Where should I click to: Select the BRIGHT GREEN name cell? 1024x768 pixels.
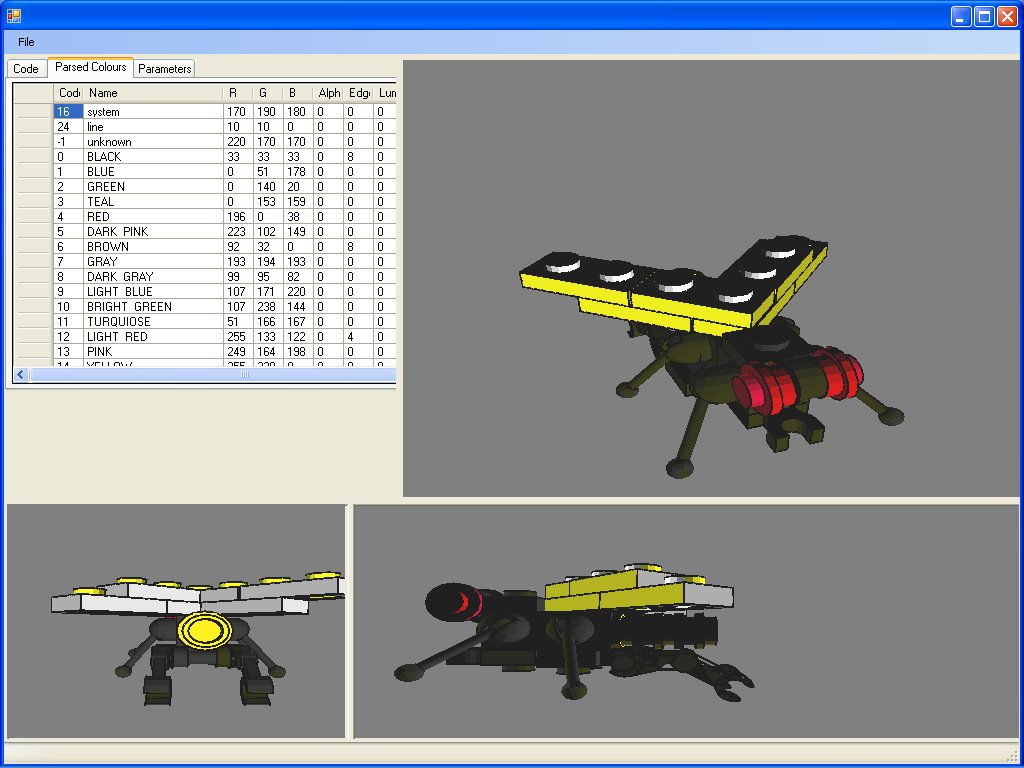153,307
